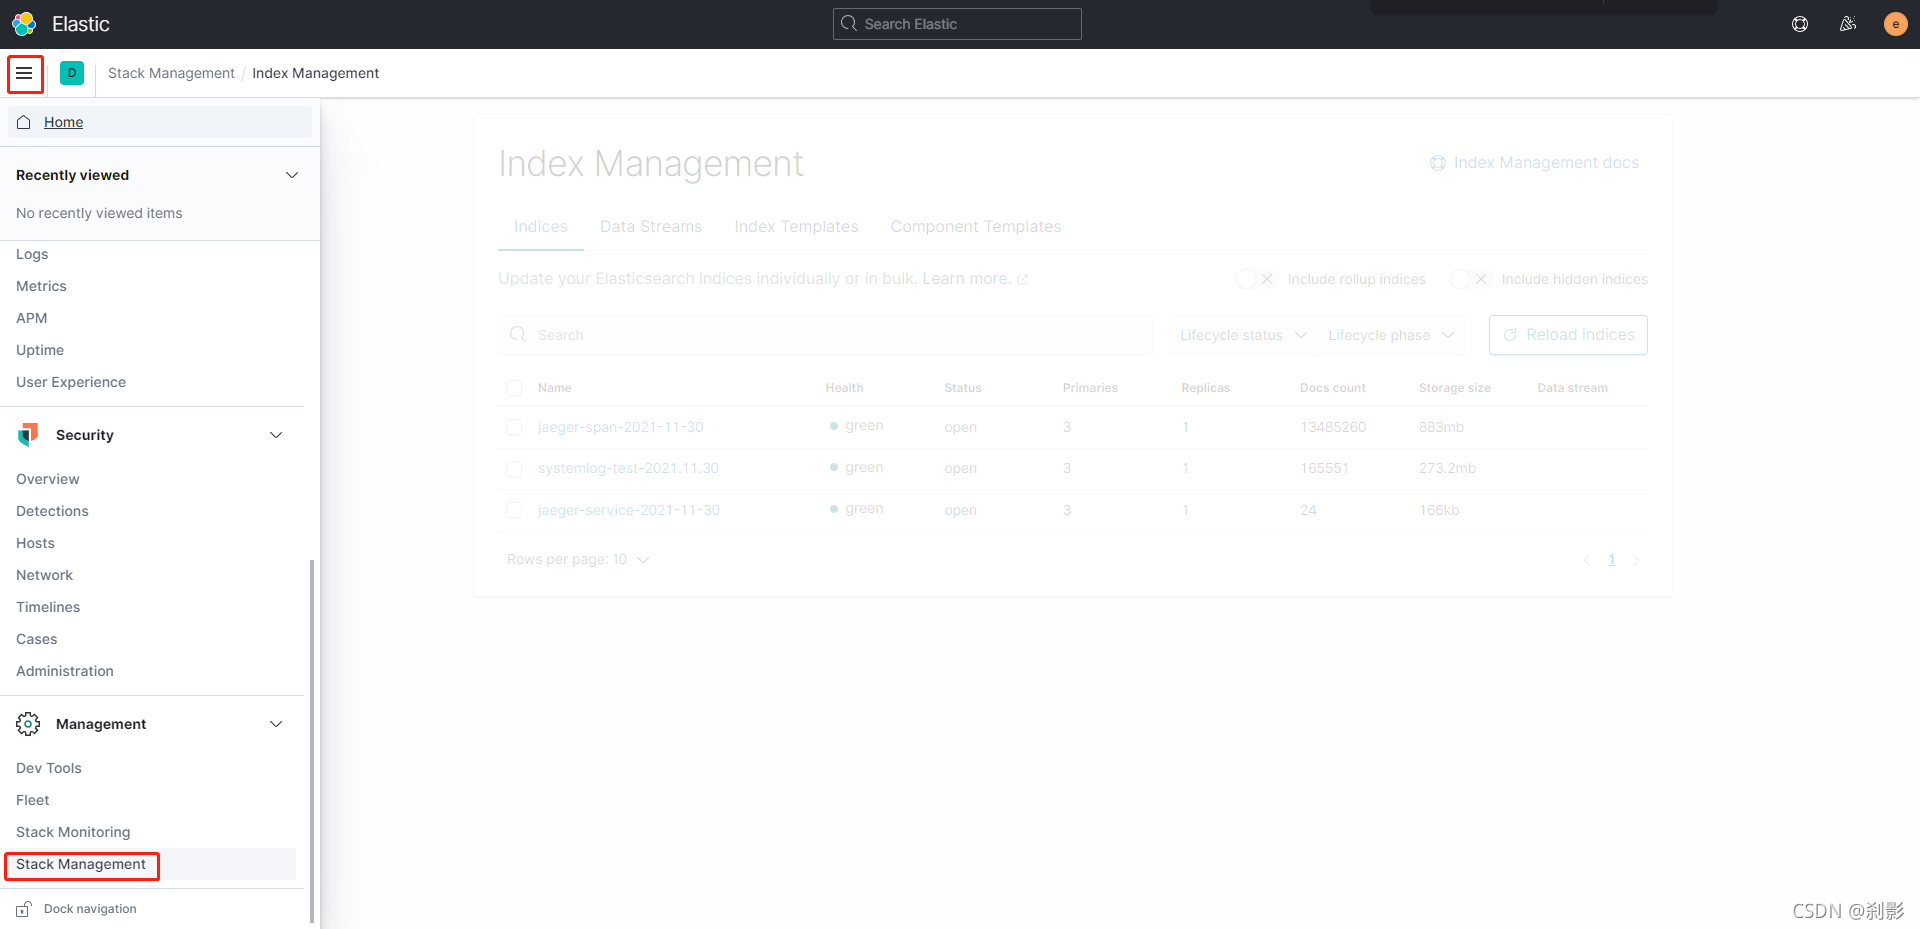Click the Elastic logo icon
Image resolution: width=1920 pixels, height=929 pixels.
(24, 24)
